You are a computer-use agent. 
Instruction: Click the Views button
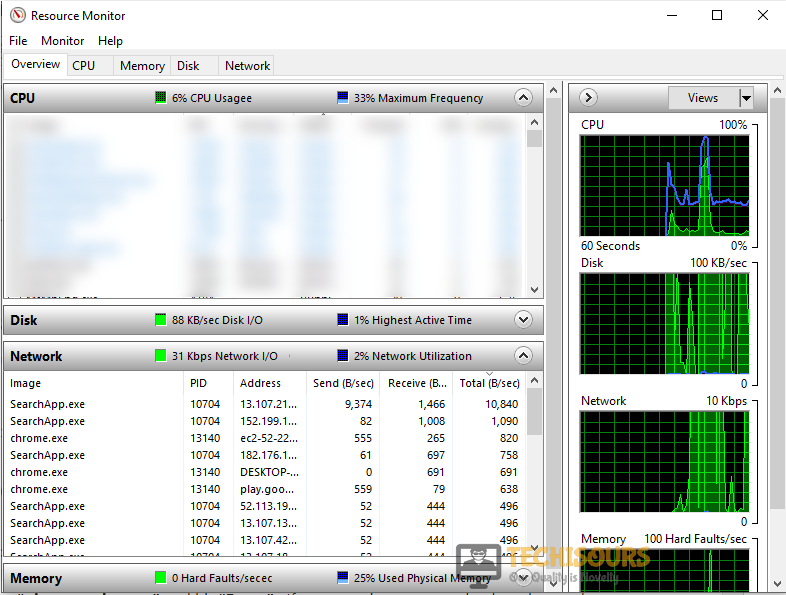(703, 98)
